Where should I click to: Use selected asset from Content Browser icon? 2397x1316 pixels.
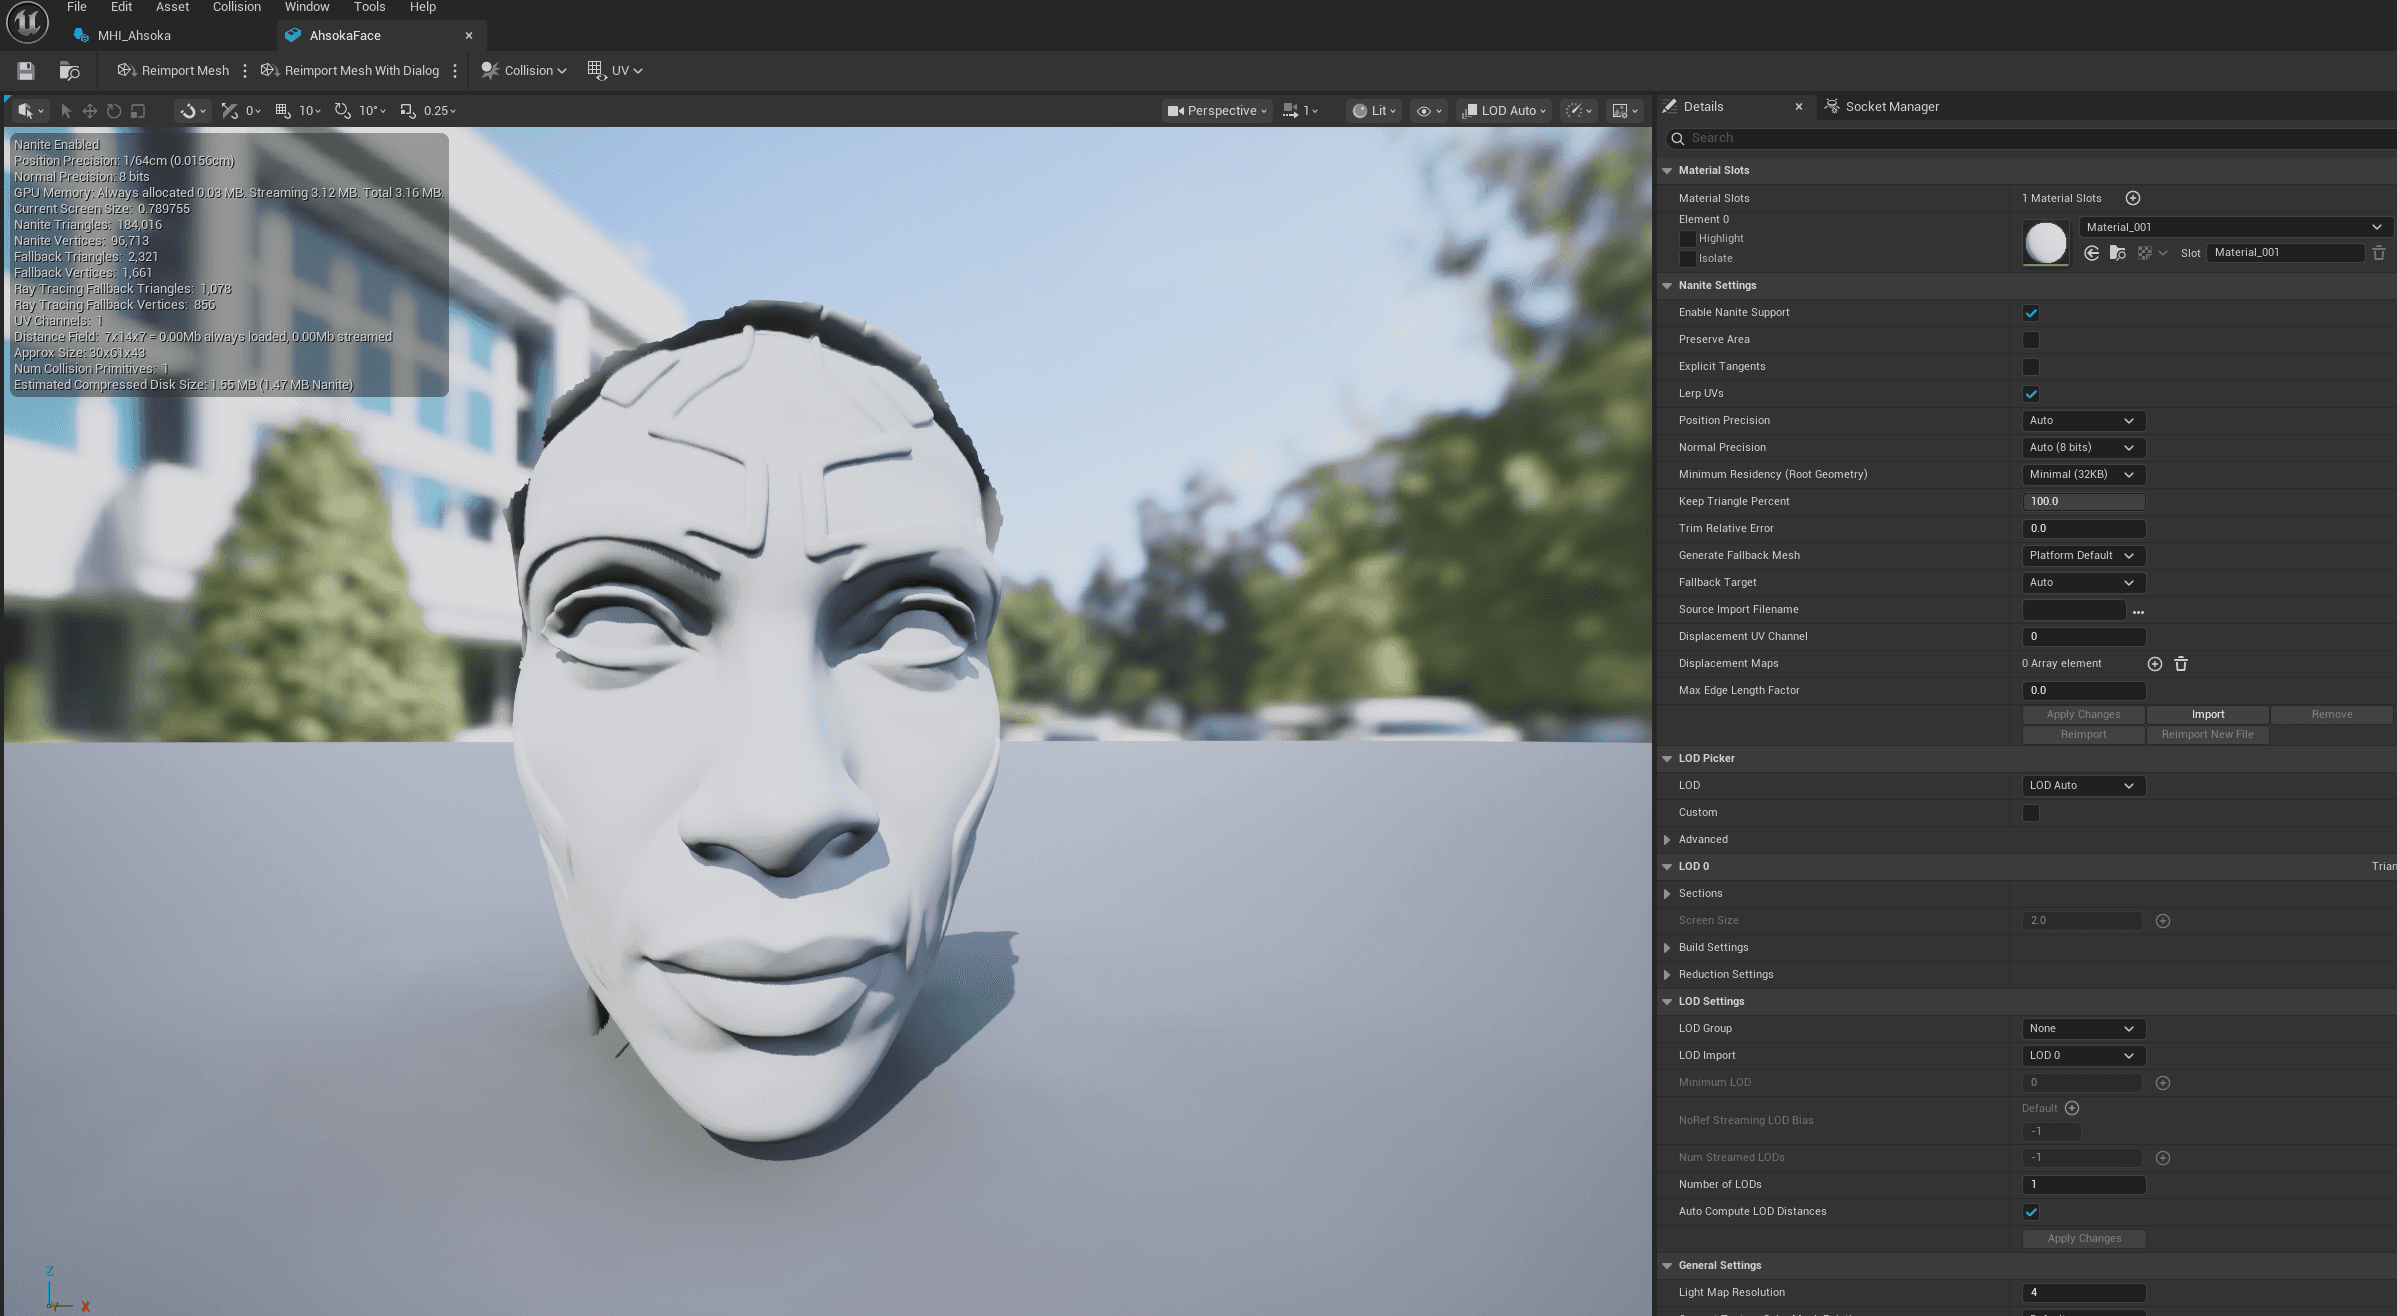[2091, 253]
